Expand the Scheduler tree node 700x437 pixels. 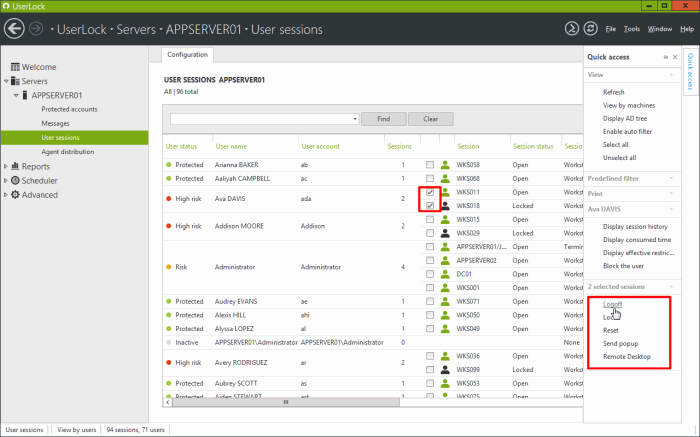point(6,180)
